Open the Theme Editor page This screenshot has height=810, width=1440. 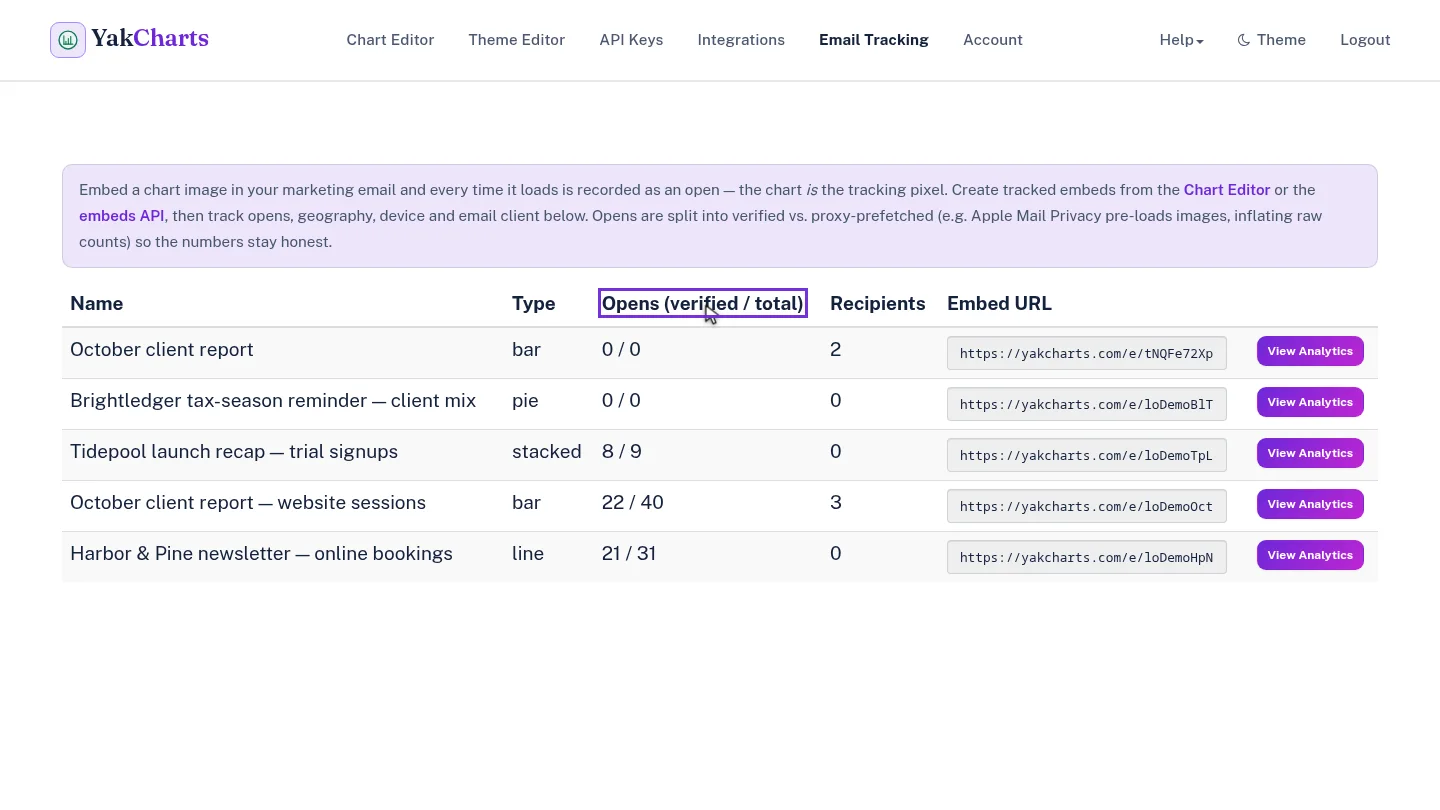pyautogui.click(x=516, y=40)
